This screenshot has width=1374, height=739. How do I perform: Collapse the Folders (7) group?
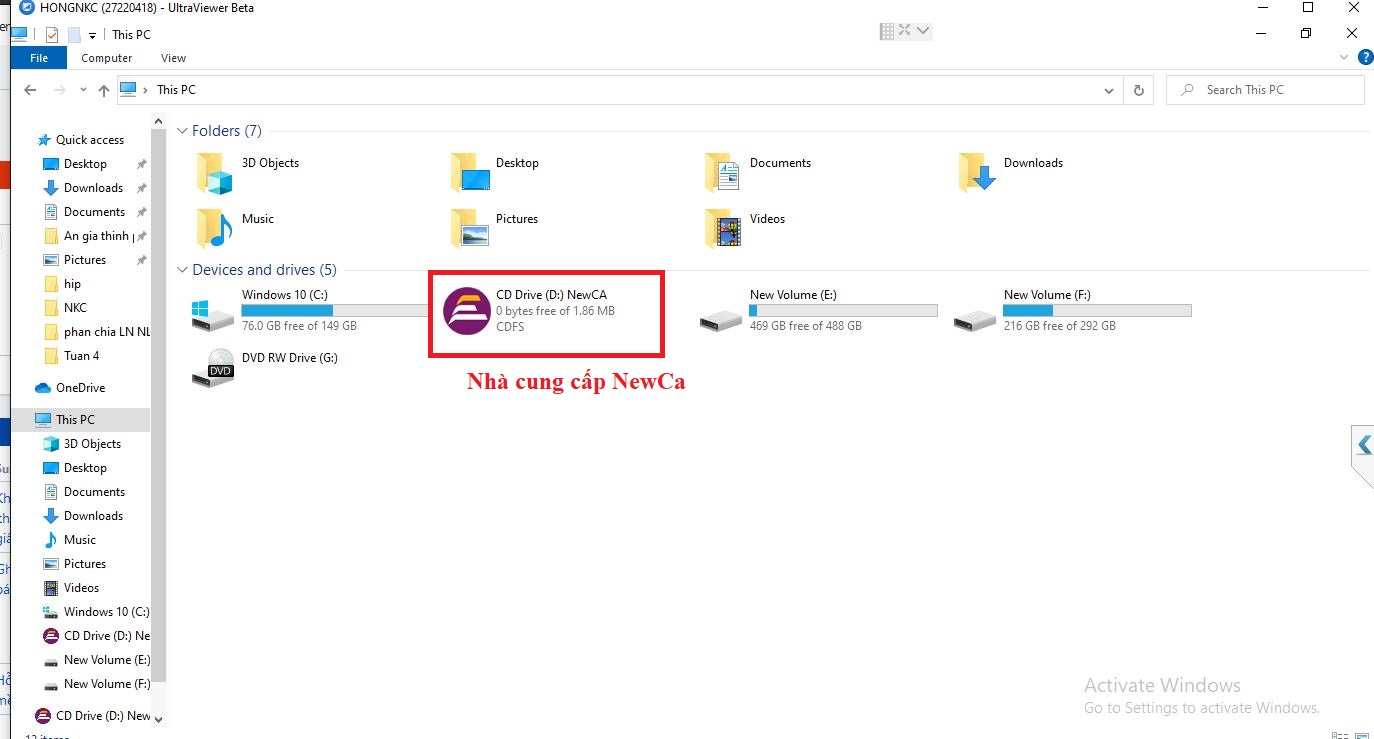[182, 131]
